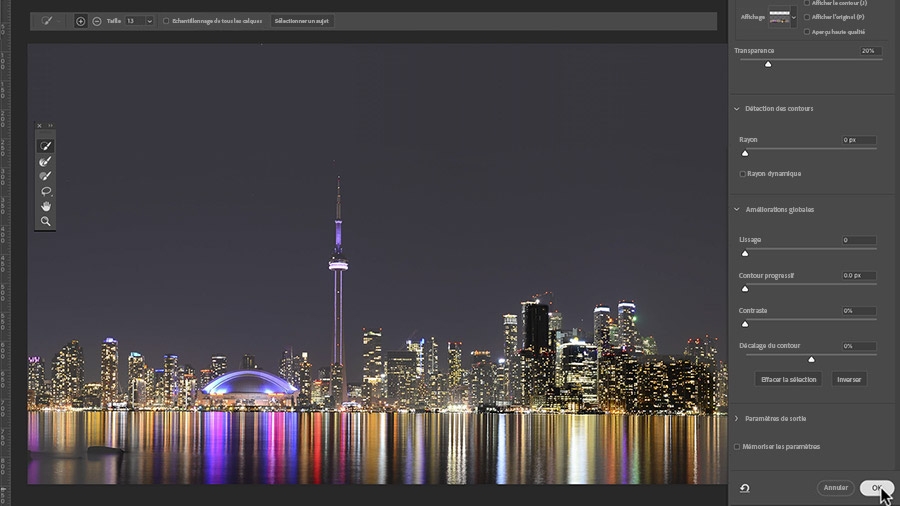Screen dimensions: 900x506
Task: Click Effacer la sélection button
Action: coord(788,379)
